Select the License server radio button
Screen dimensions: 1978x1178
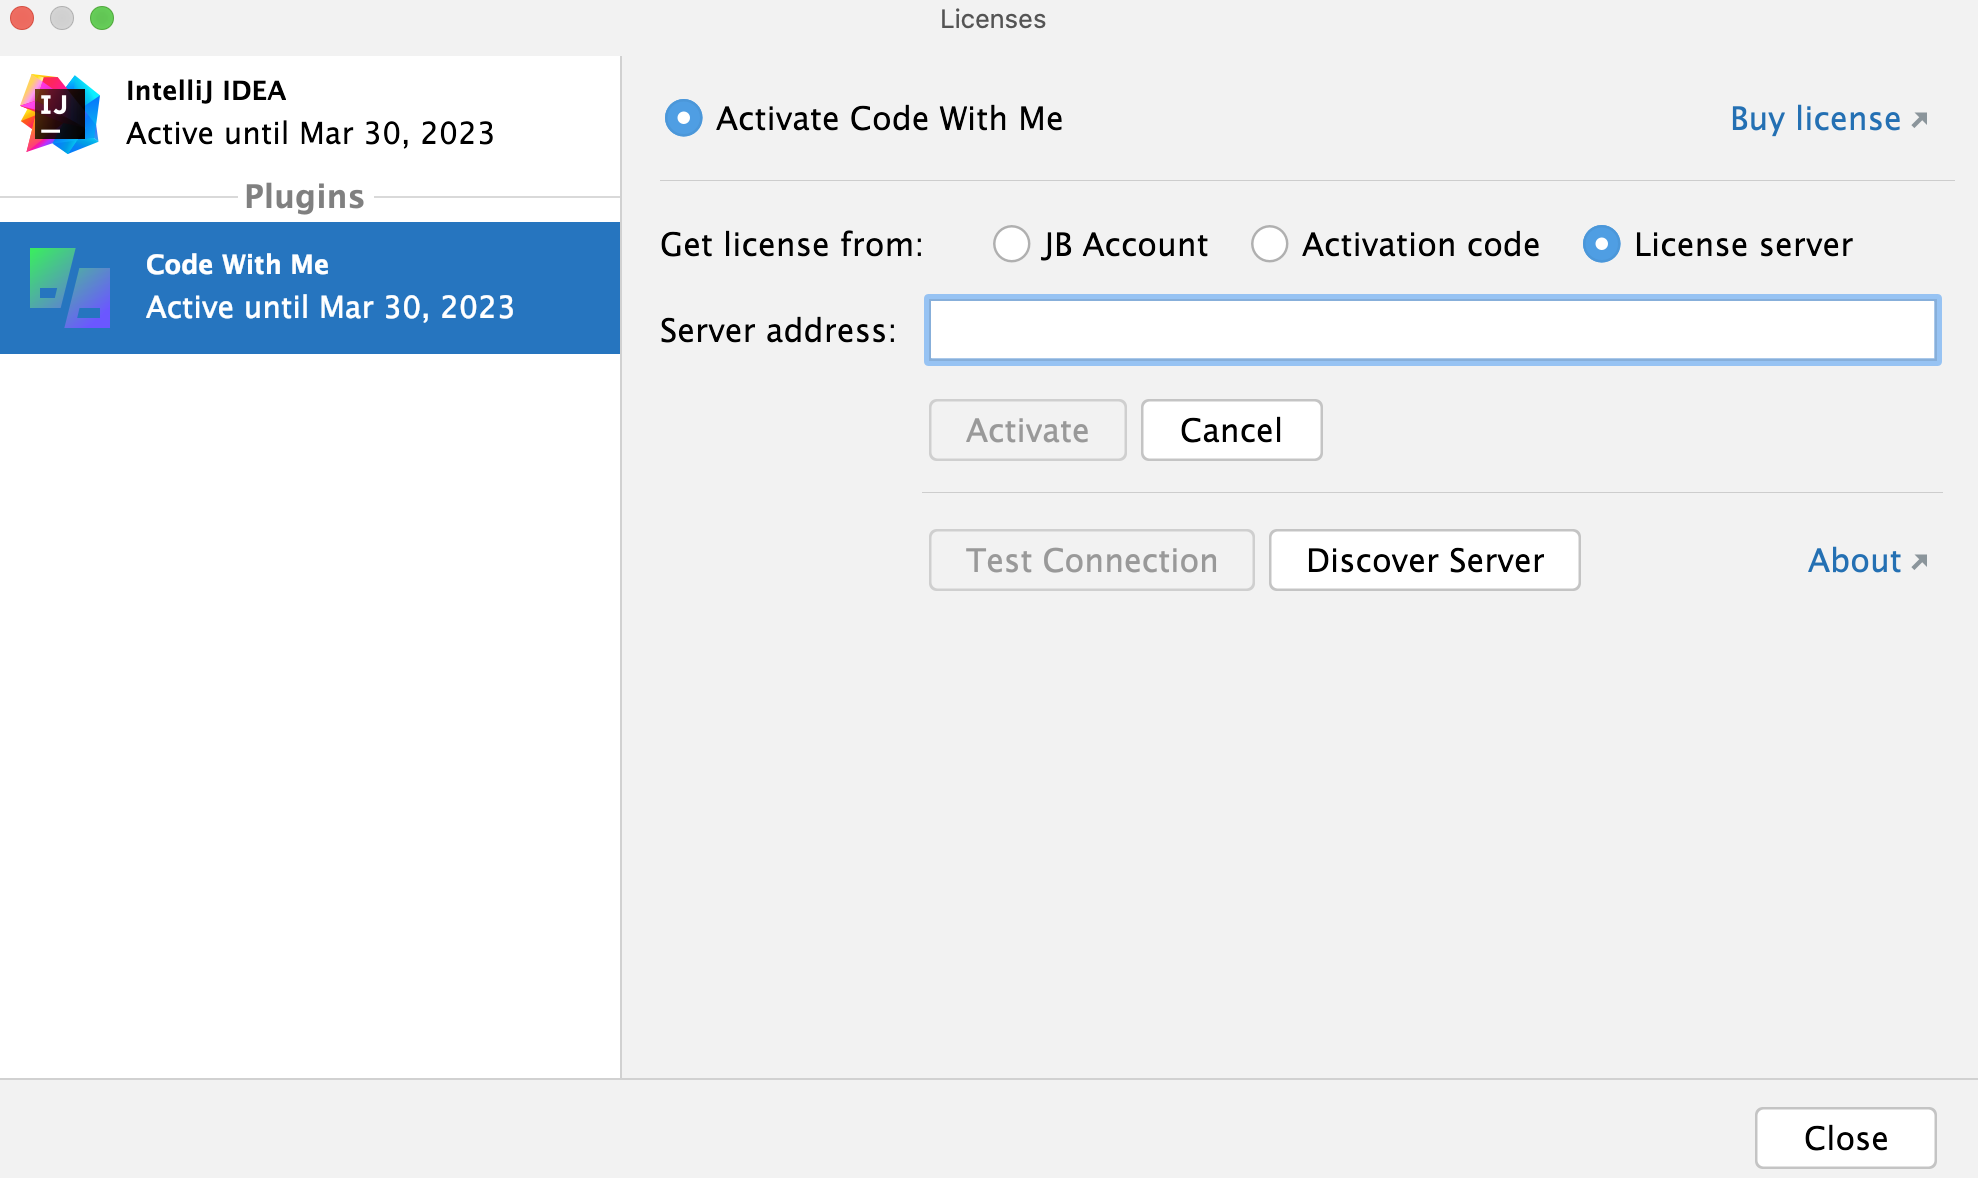1600,245
